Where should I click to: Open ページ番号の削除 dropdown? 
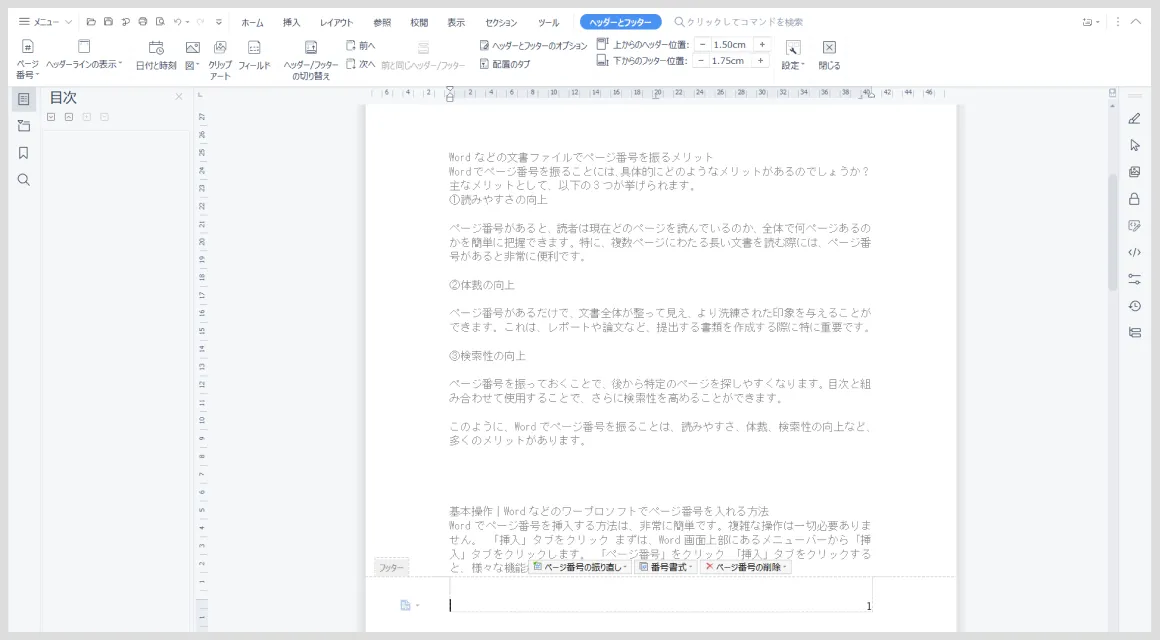click(746, 567)
